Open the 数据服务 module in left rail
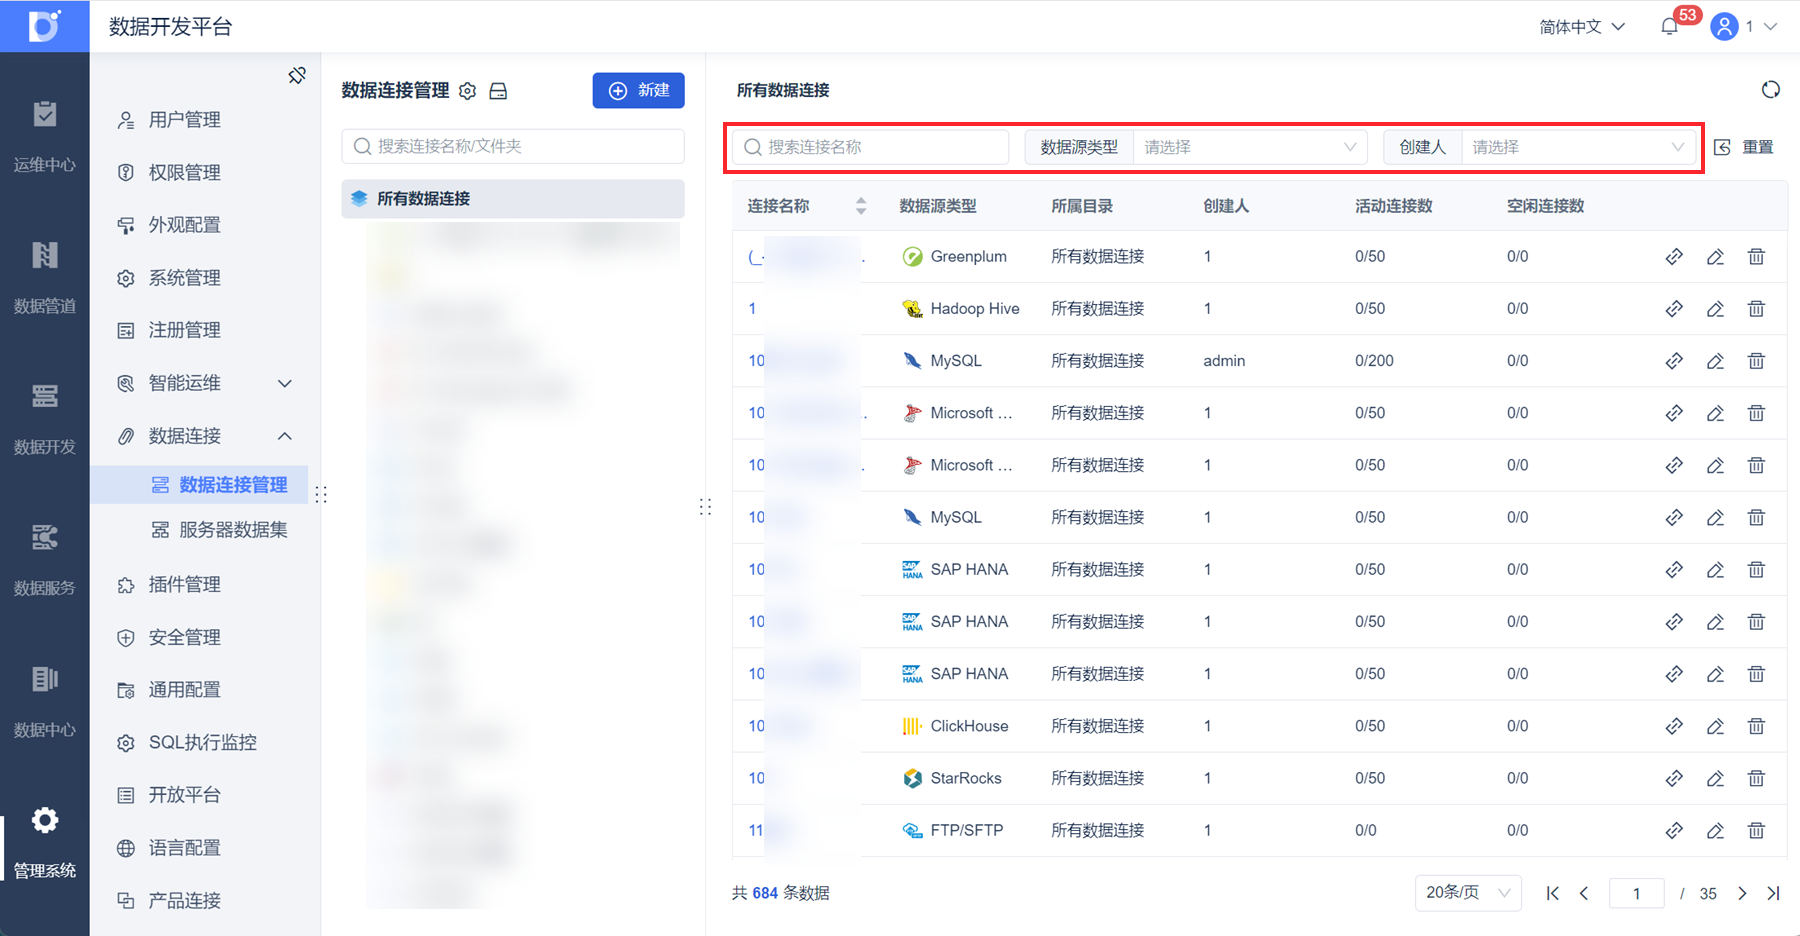 45,559
